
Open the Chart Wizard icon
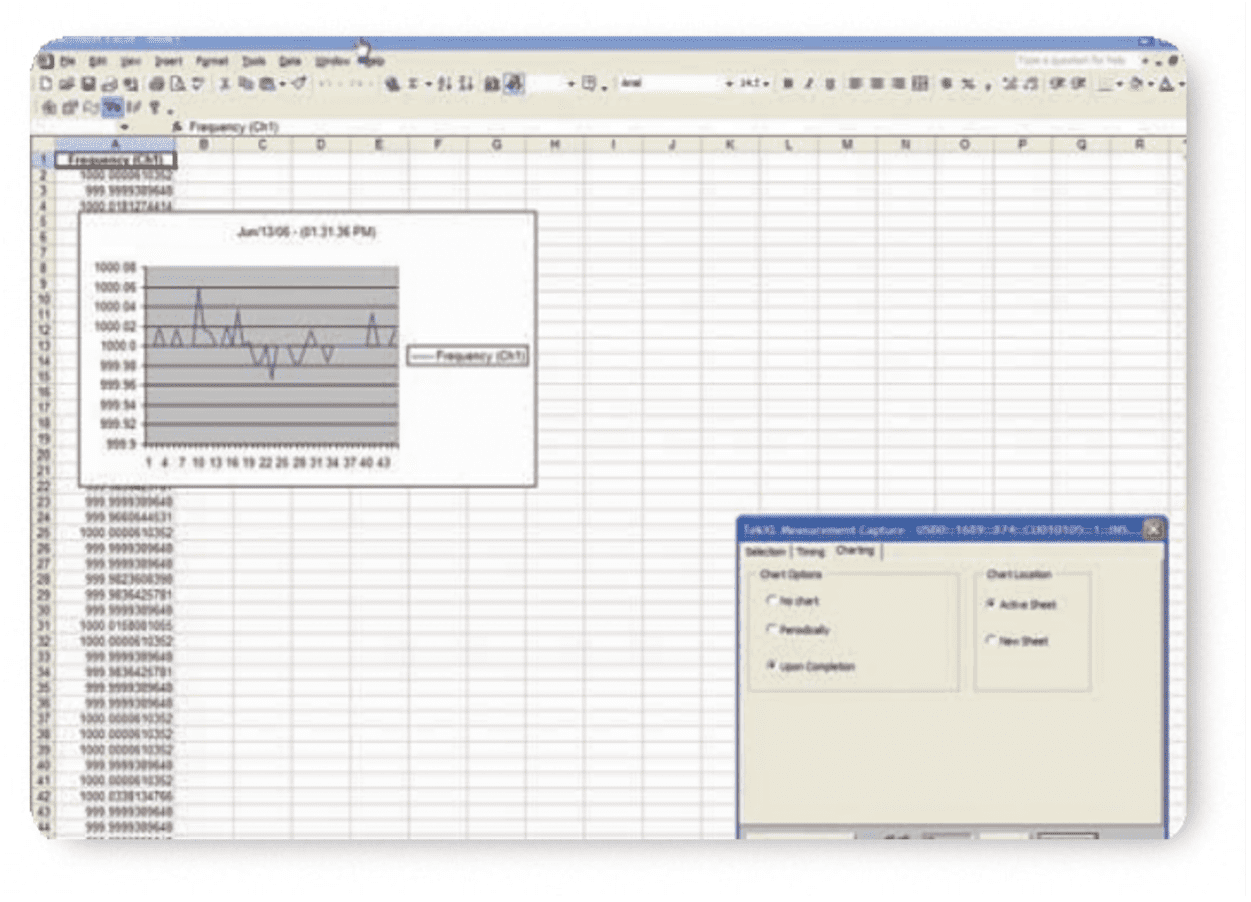click(x=492, y=85)
